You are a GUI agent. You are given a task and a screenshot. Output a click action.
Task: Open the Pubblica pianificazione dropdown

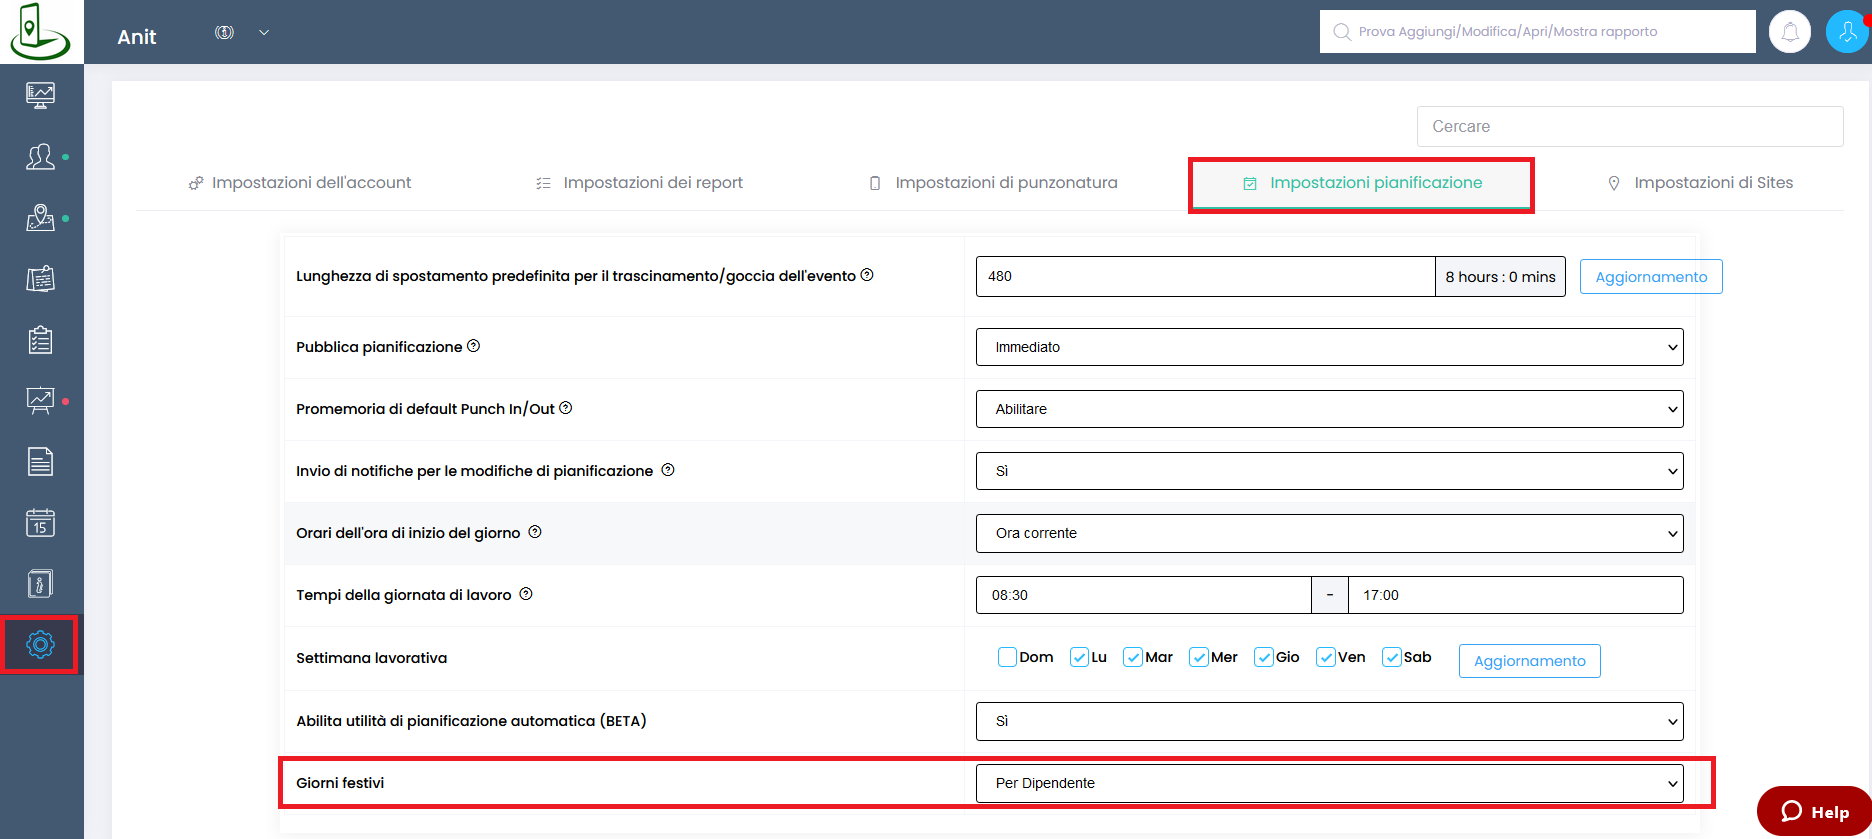pos(1329,347)
